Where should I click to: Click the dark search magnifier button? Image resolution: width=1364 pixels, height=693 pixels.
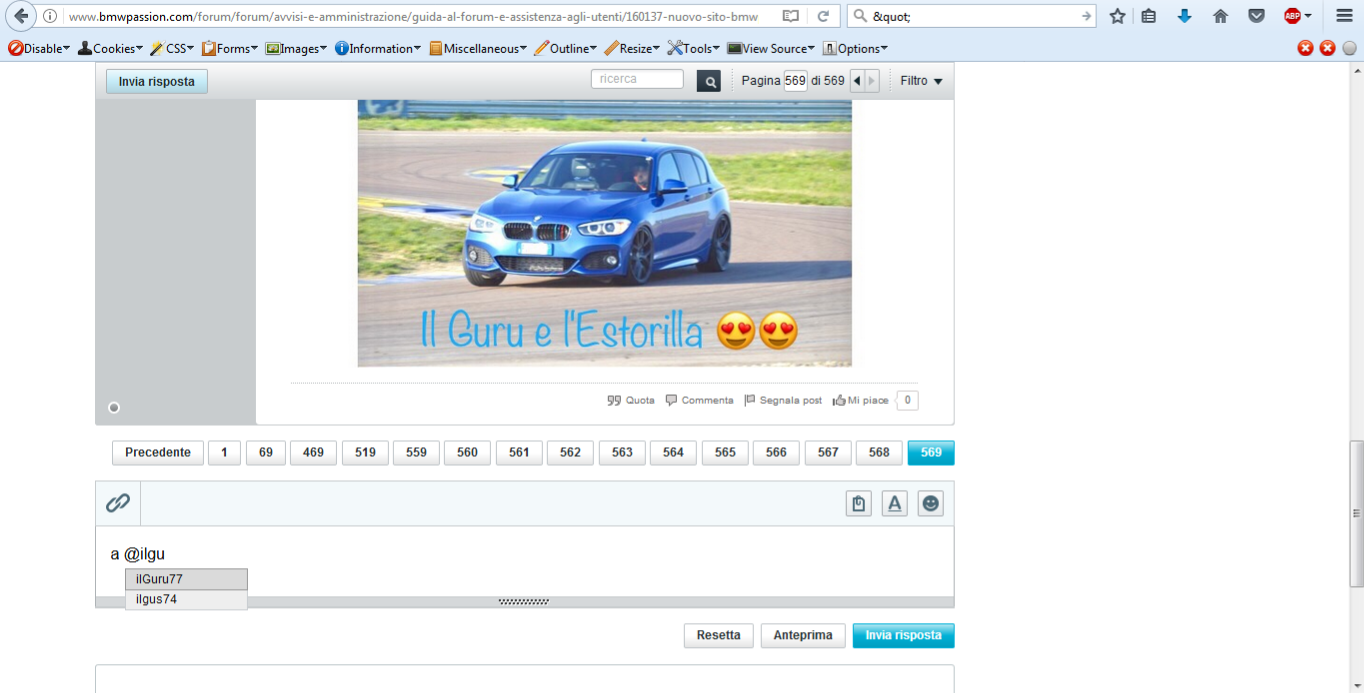point(708,81)
